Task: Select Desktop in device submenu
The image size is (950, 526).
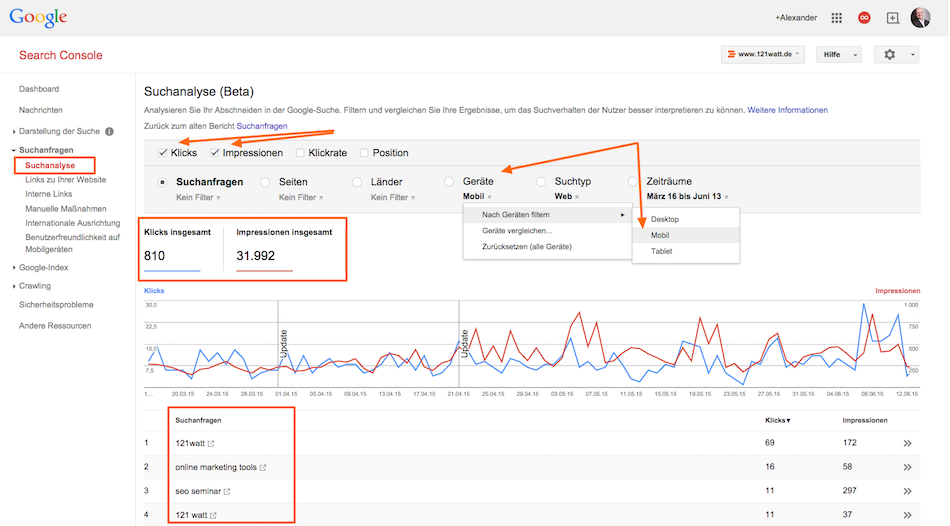Action: coord(686,219)
